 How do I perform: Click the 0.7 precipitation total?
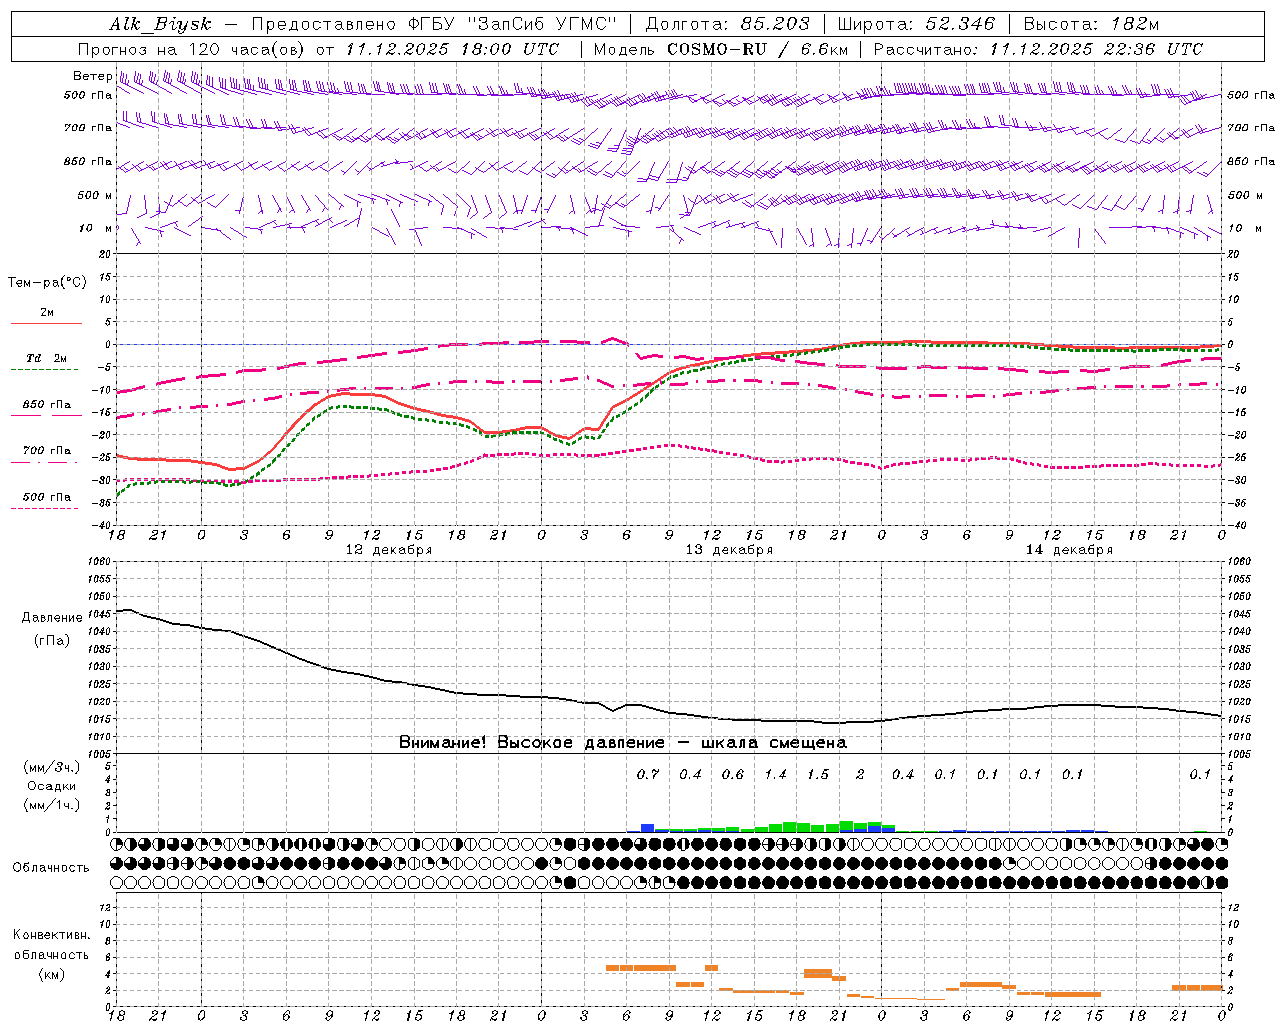point(648,775)
